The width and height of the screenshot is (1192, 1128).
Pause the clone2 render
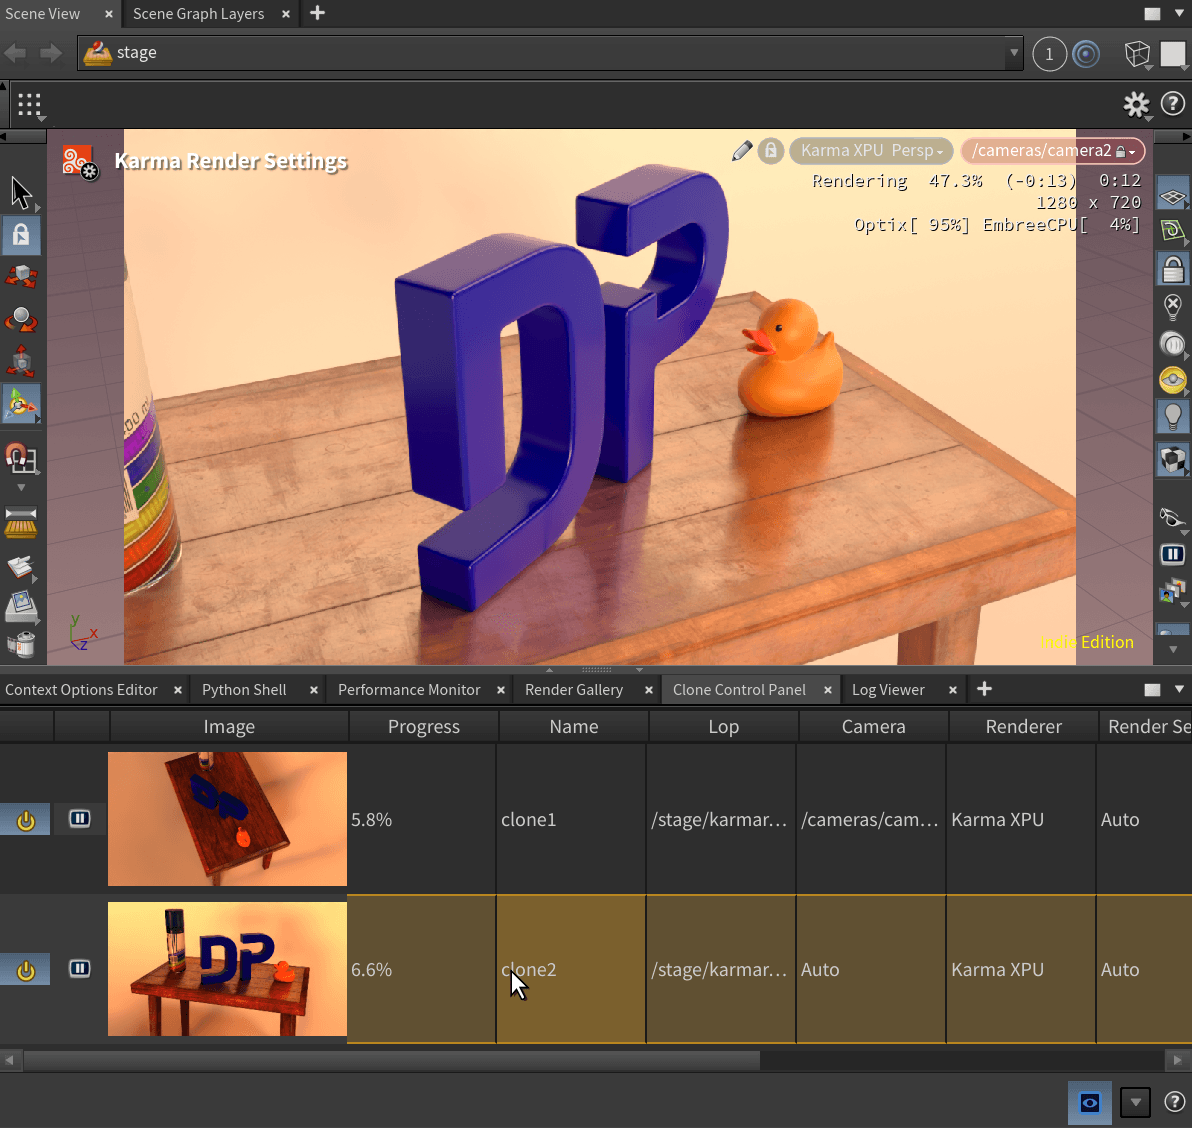click(80, 969)
